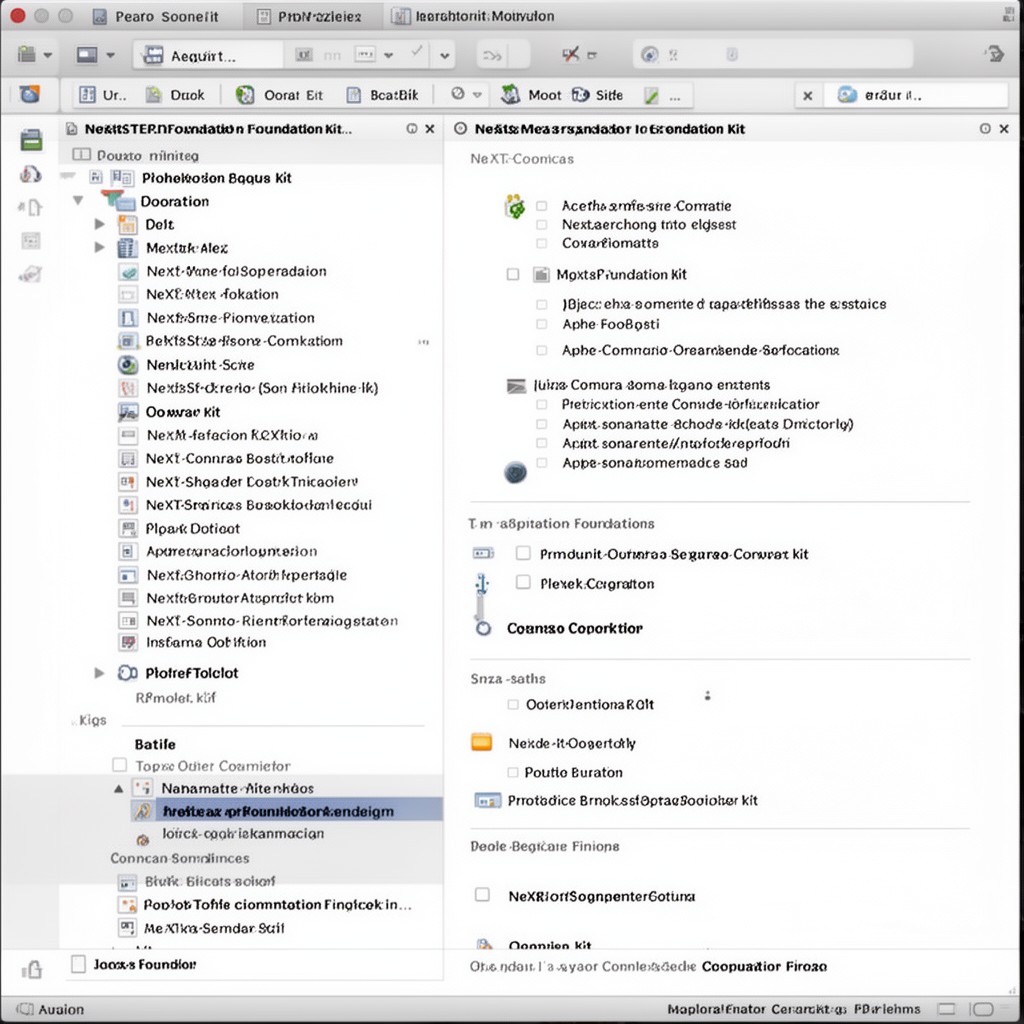
Task: Click the Protodice Brnoks kit icon
Action: click(488, 801)
